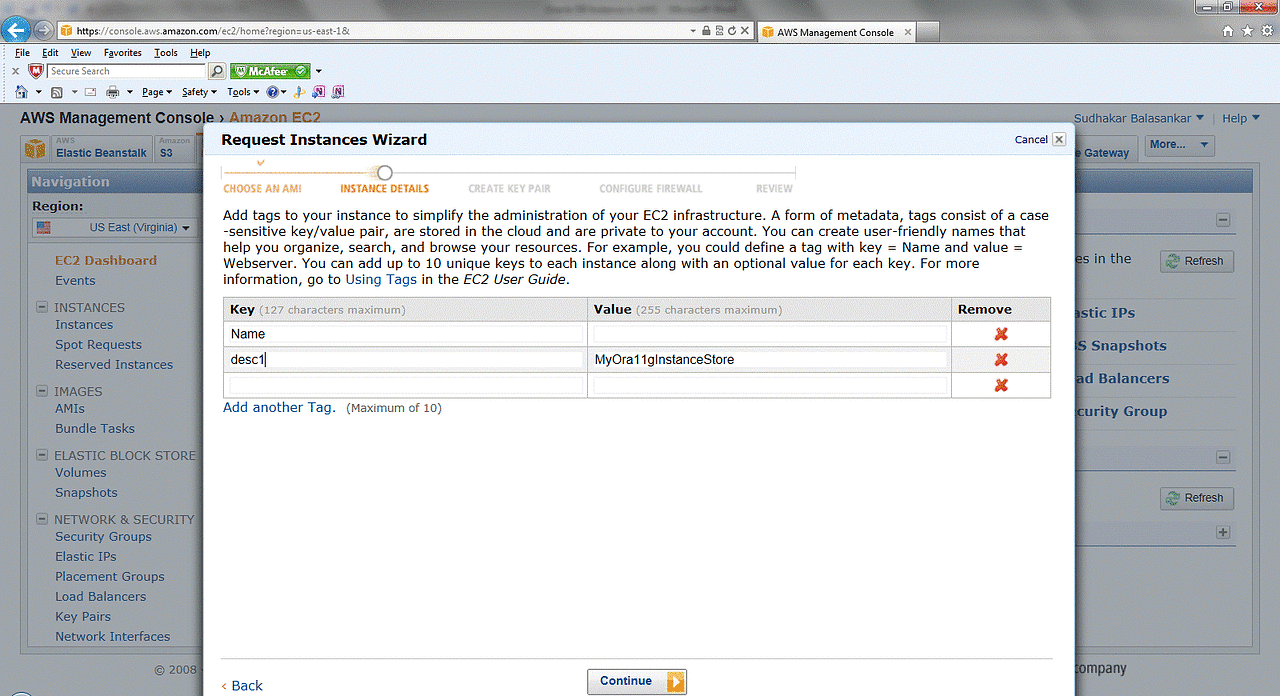Viewport: 1280px width, 696px height.
Task: Close the McAfee toolbar with the X
Action: click(x=15, y=71)
